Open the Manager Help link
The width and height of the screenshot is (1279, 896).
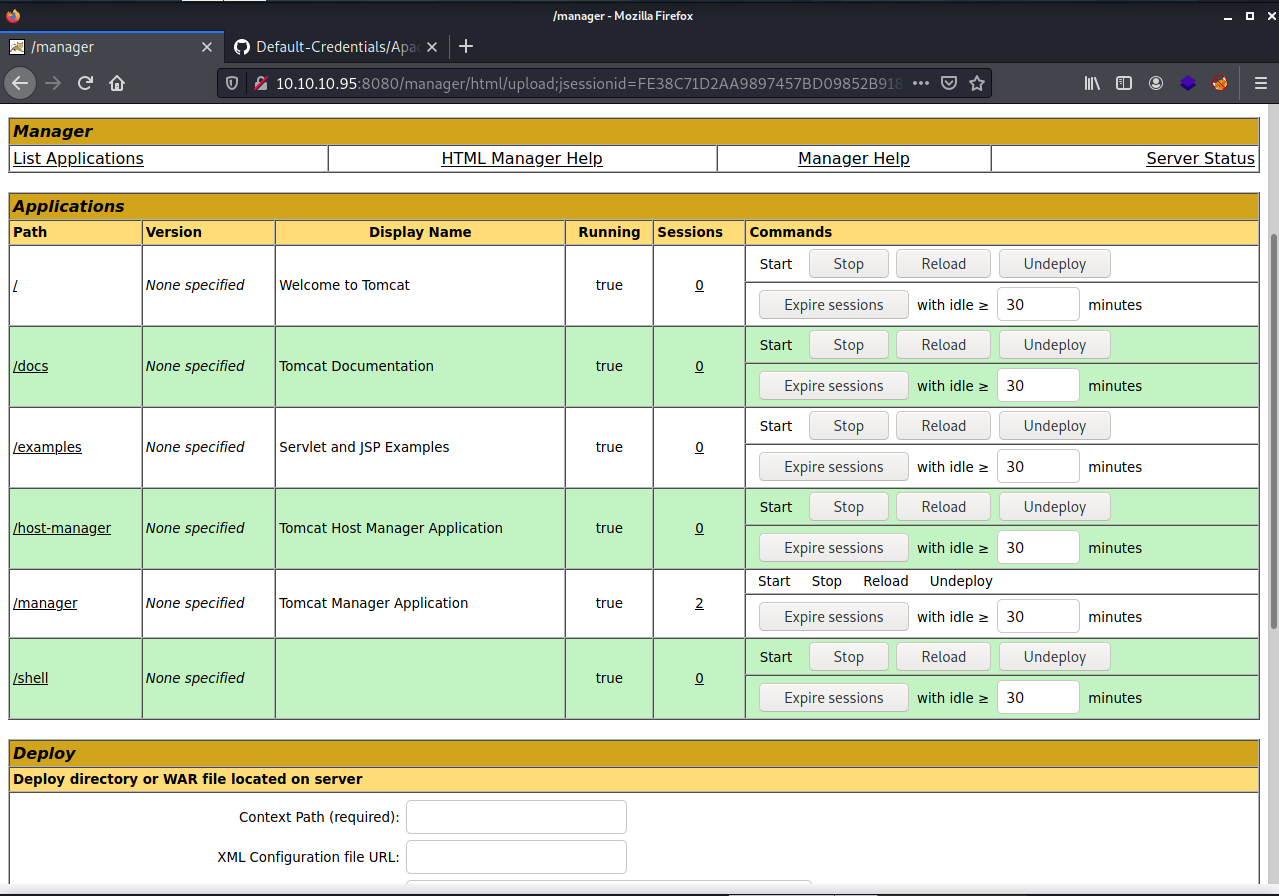pyautogui.click(x=854, y=158)
